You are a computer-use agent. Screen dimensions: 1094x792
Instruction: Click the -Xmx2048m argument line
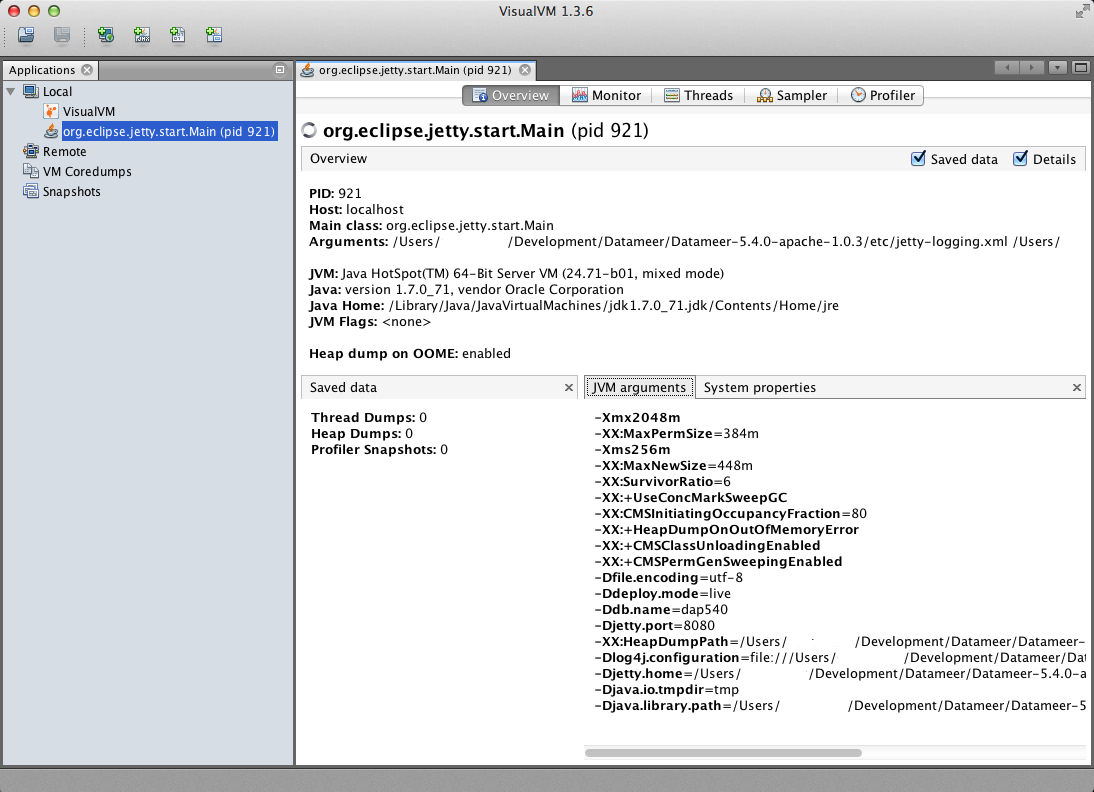(637, 417)
